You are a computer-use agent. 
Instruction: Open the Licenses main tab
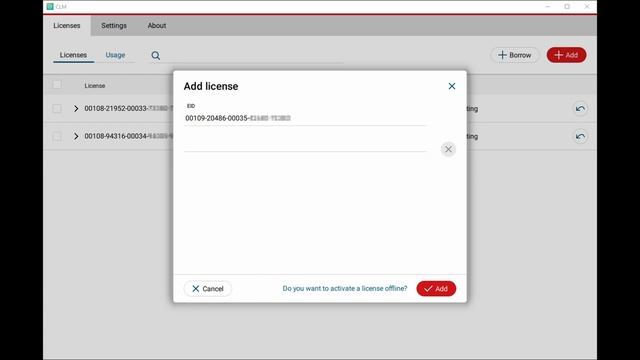(x=67, y=26)
